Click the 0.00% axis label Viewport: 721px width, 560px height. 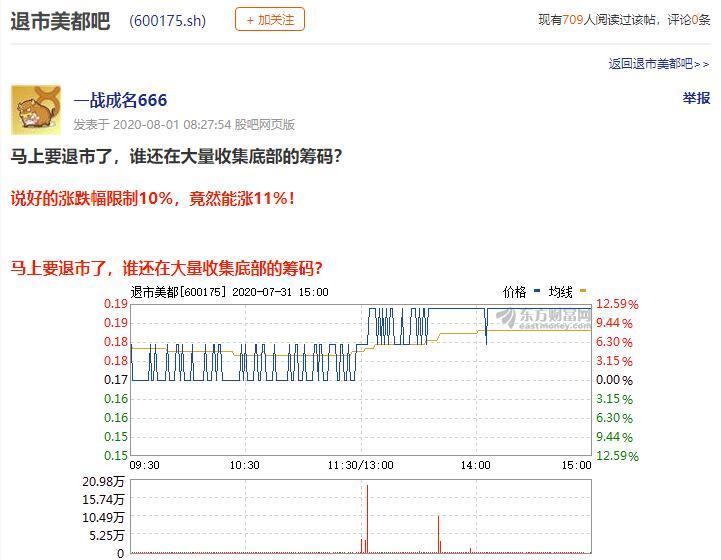point(614,380)
